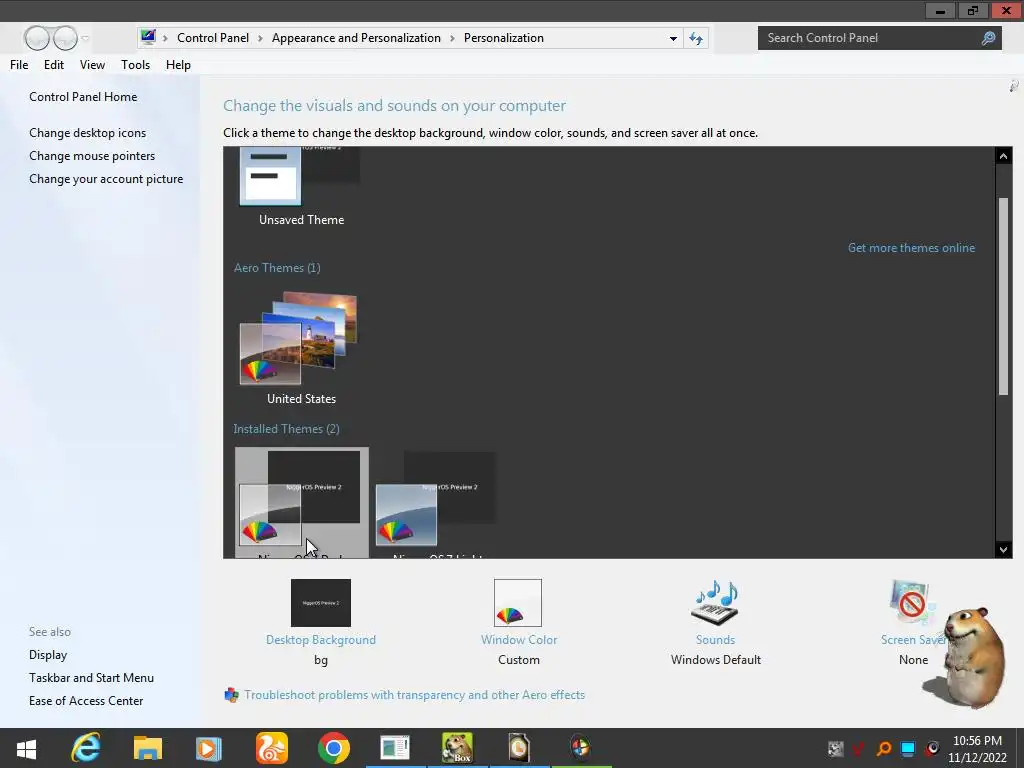The height and width of the screenshot is (768, 1024).
Task: Click the Window Color text link
Action: coord(519,640)
